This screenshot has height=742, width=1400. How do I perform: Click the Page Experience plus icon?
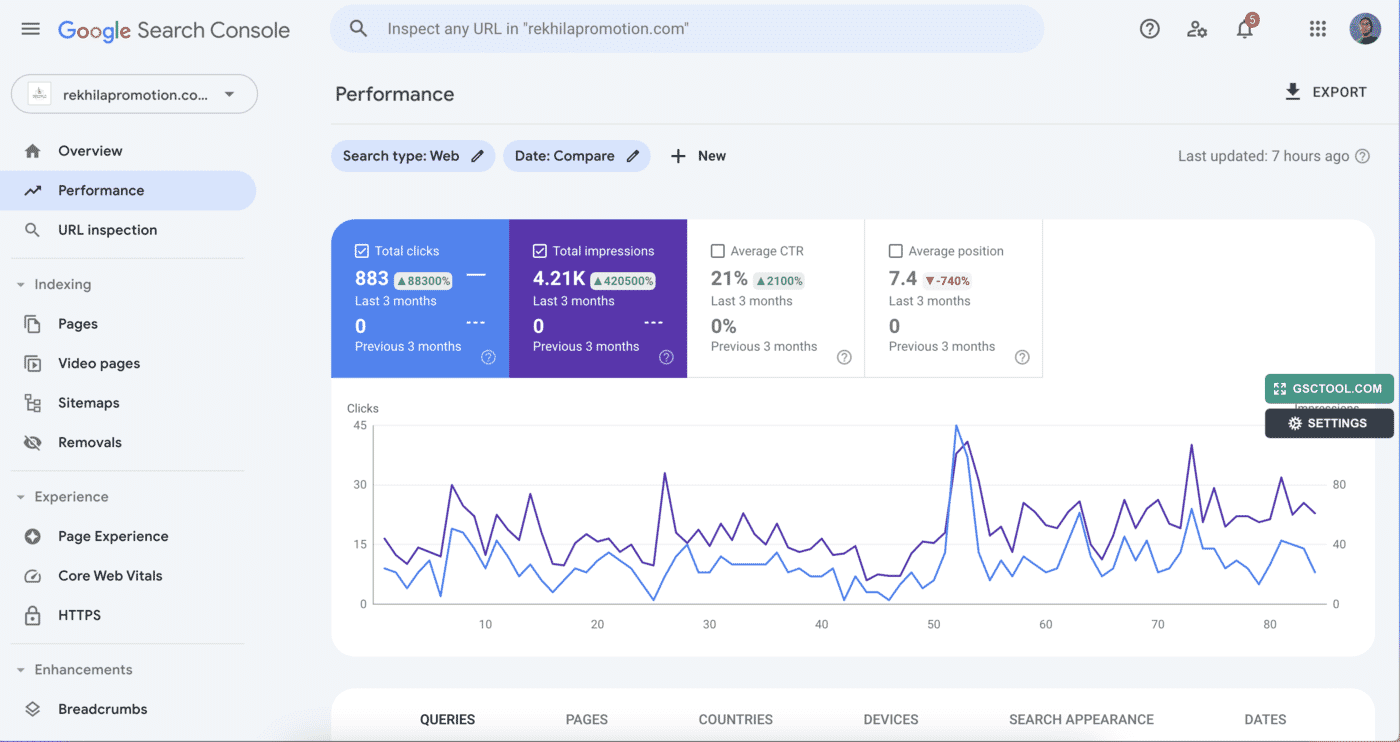33,537
